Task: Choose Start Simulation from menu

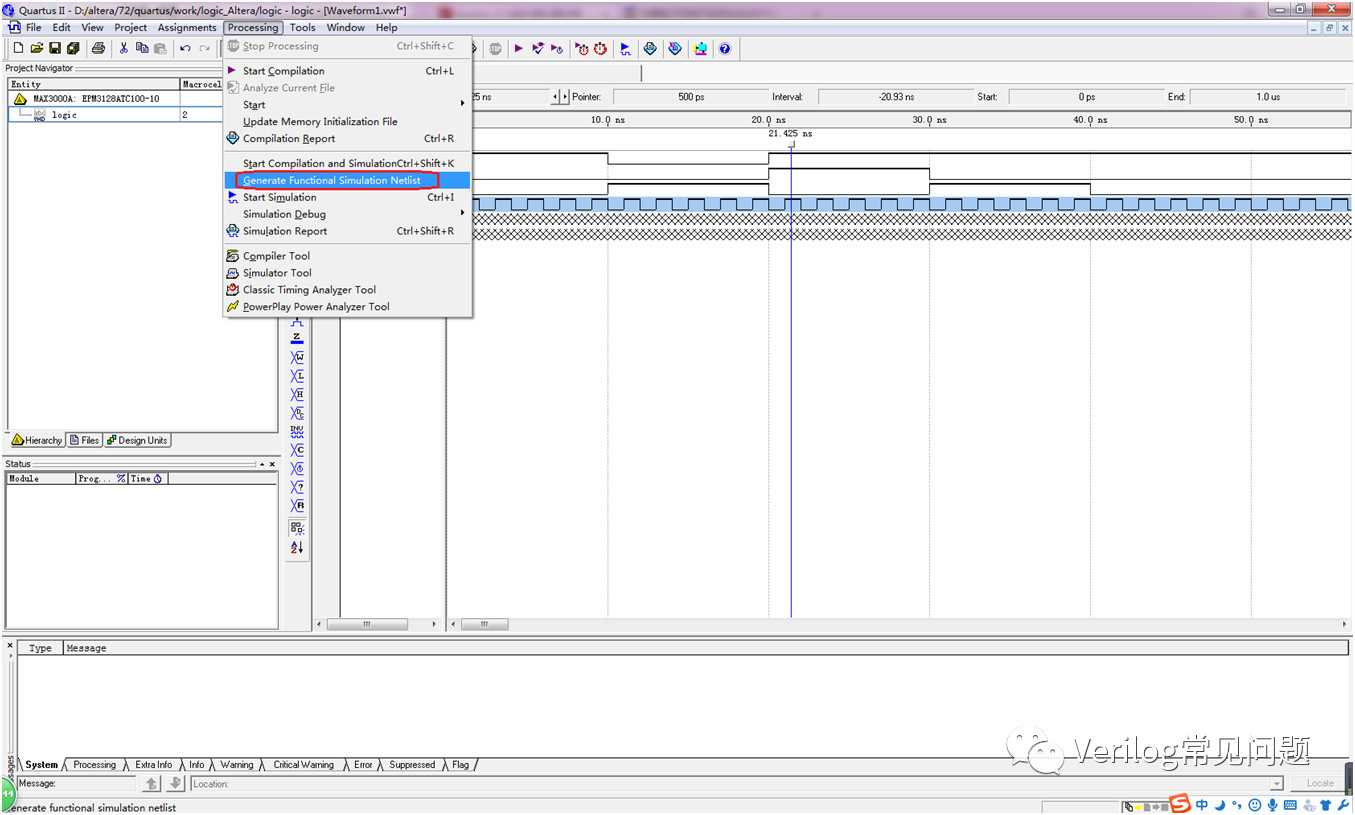Action: (346, 197)
